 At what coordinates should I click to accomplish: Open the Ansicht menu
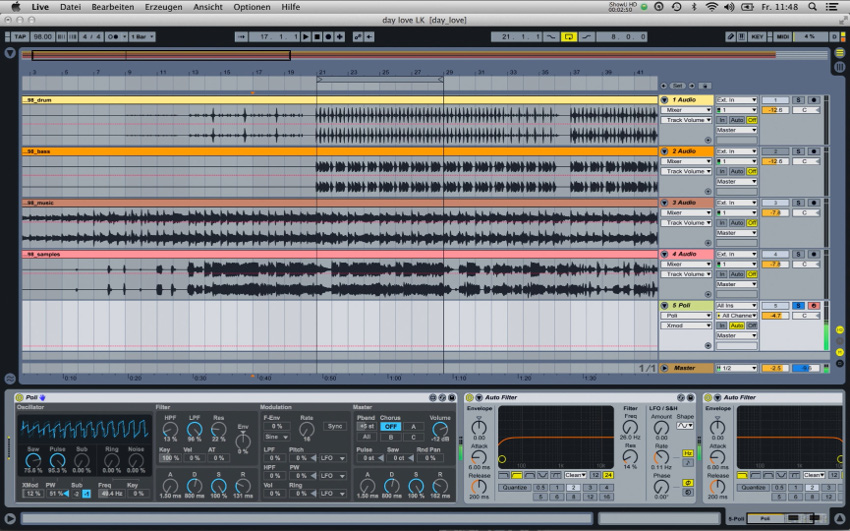[x=208, y=7]
